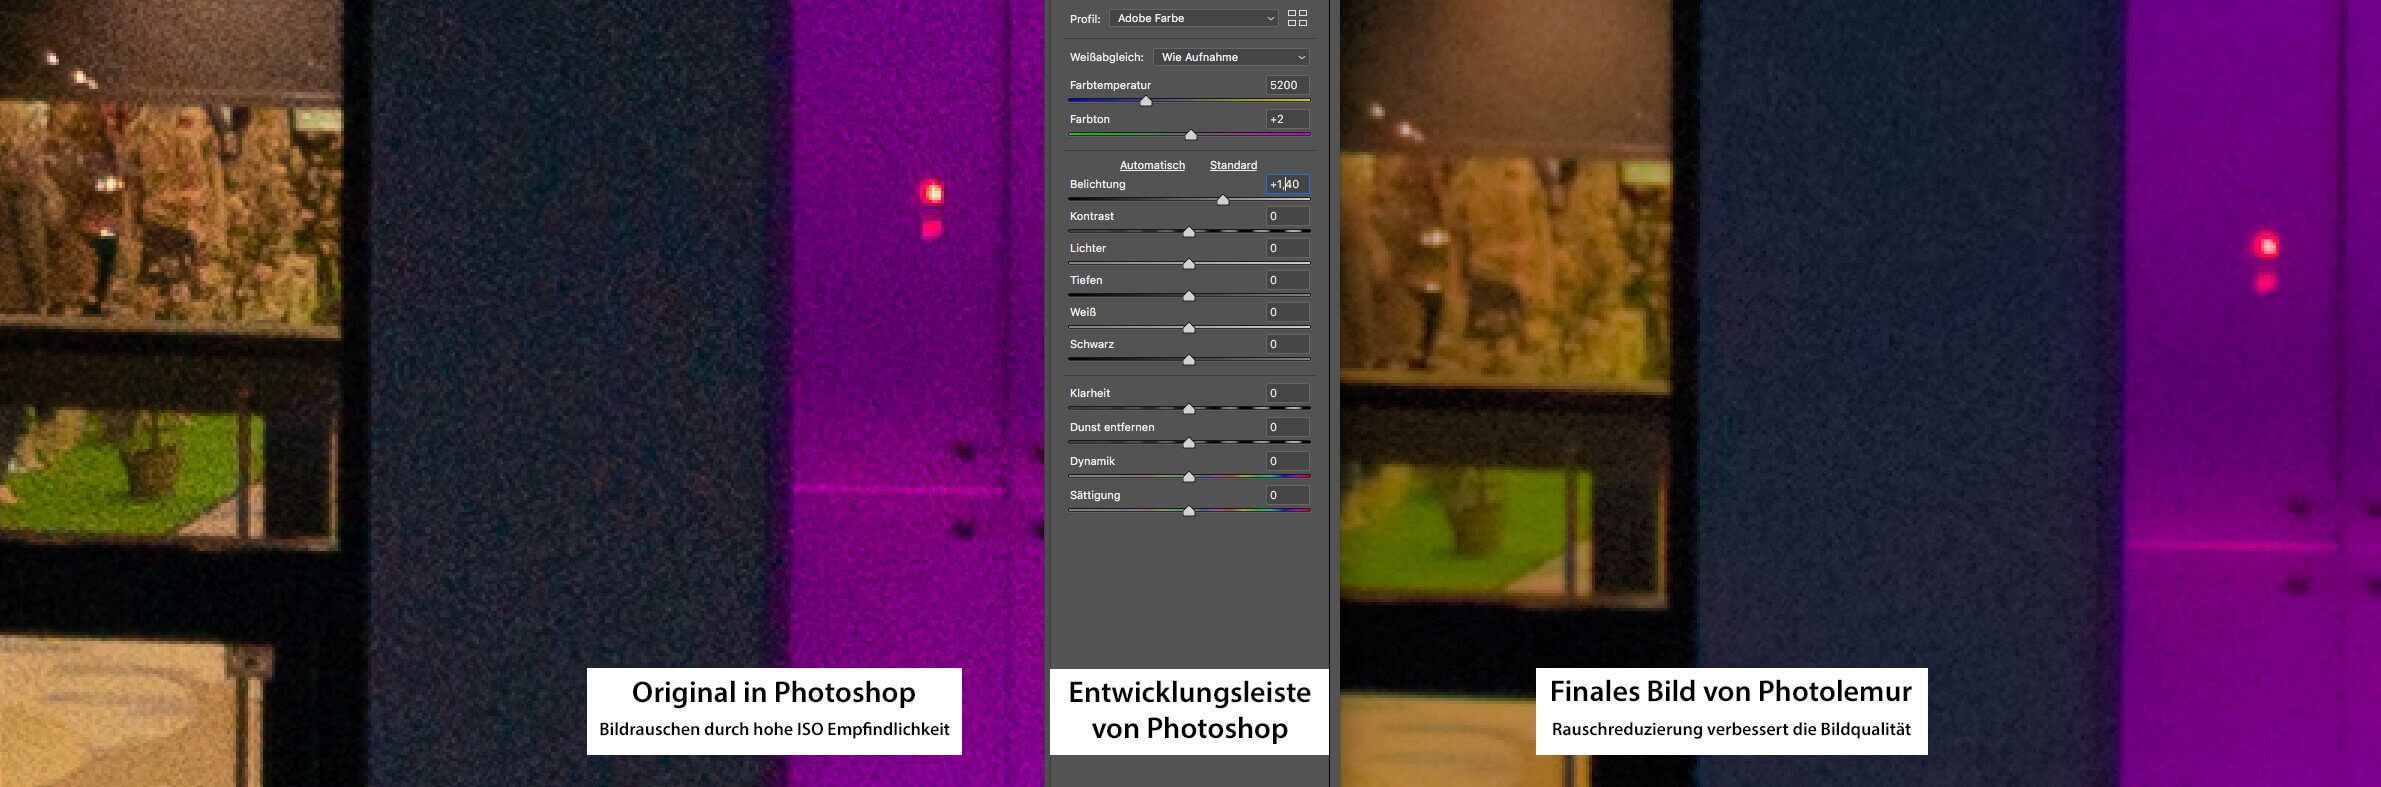2381x787 pixels.
Task: Expand the Weißabgleich dropdown
Action: coord(1231,57)
